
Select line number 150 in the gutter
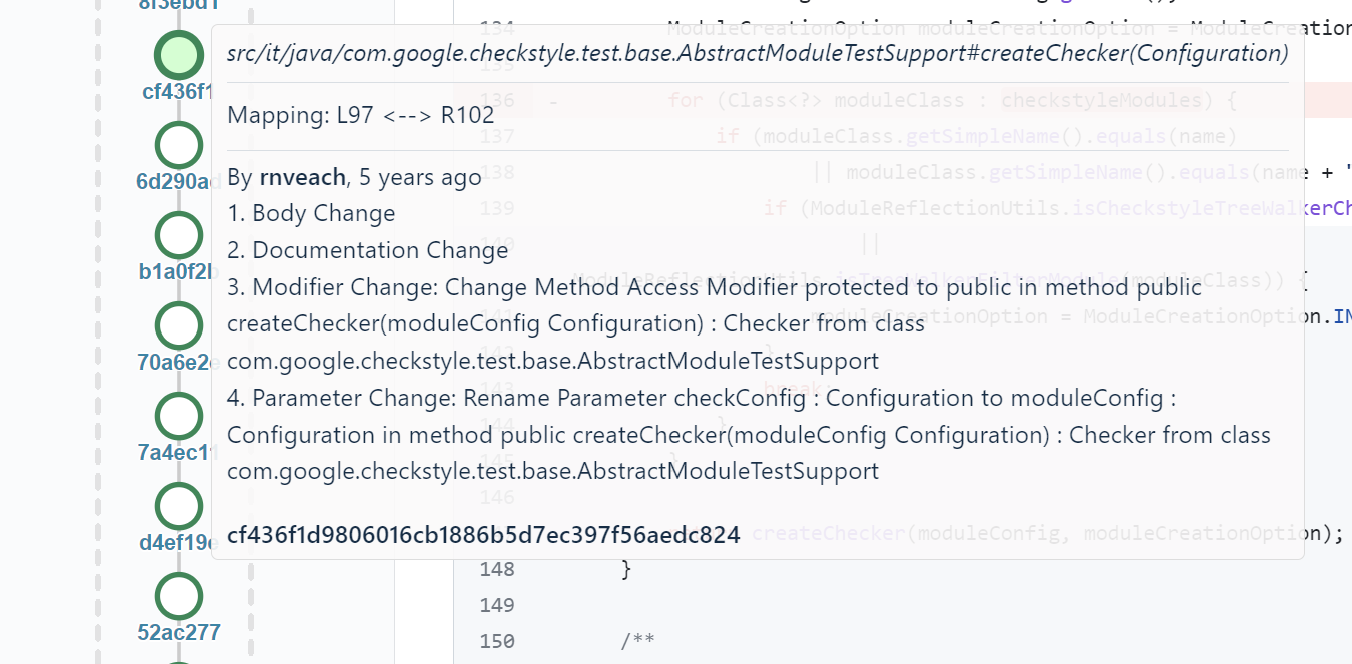pos(497,641)
